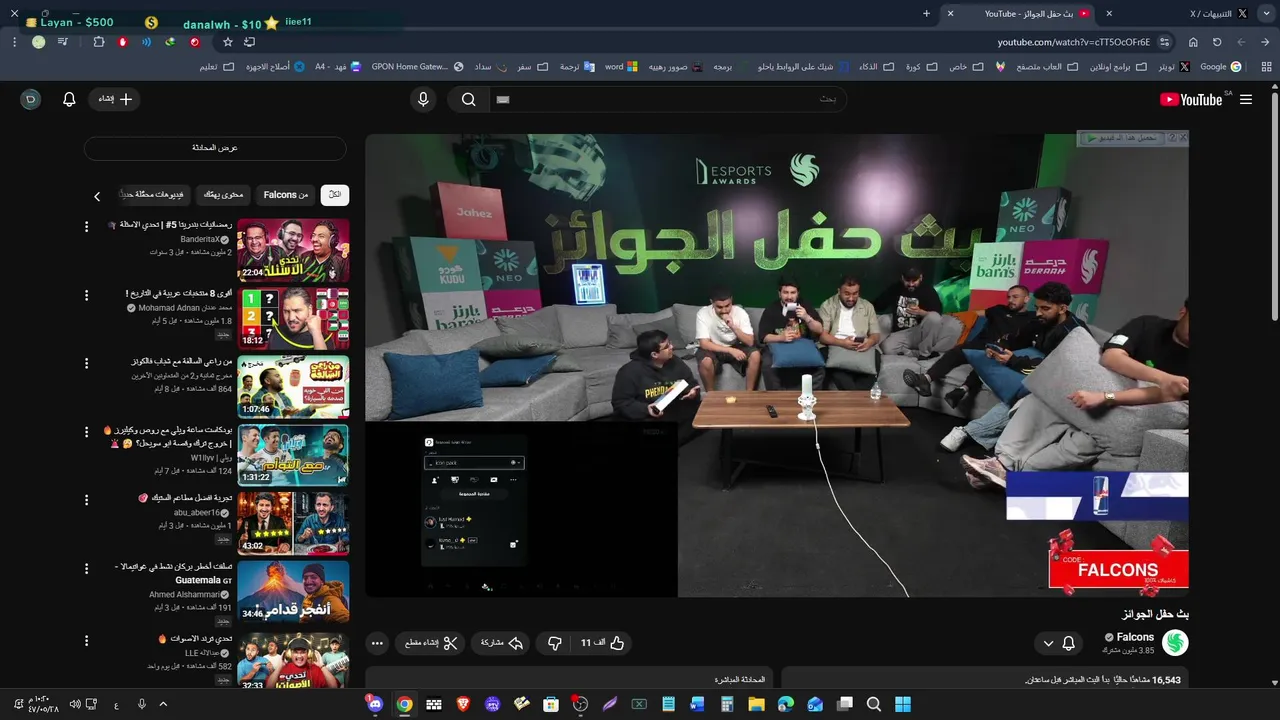The height and width of the screenshot is (720, 1280).
Task: Open site information icon in address bar
Action: click(x=1166, y=42)
